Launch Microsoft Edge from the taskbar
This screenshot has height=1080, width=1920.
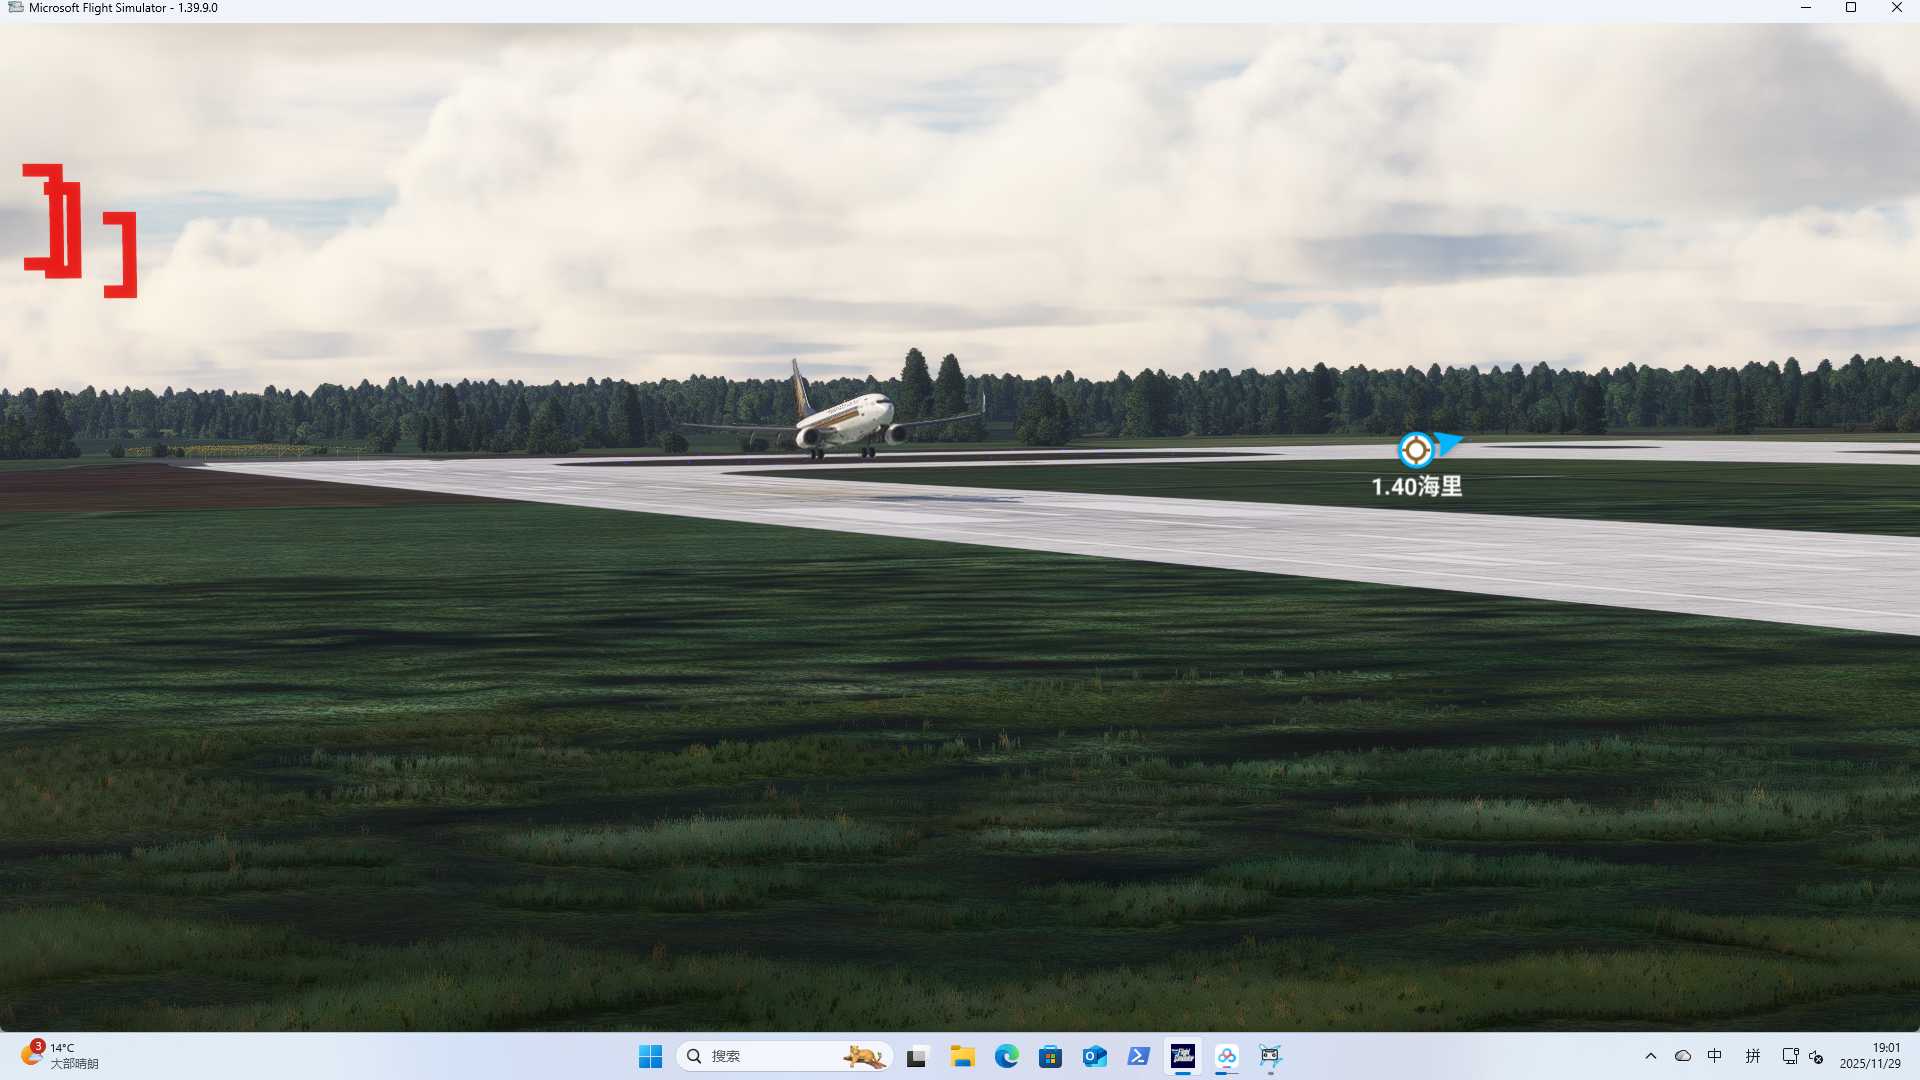[1006, 1056]
